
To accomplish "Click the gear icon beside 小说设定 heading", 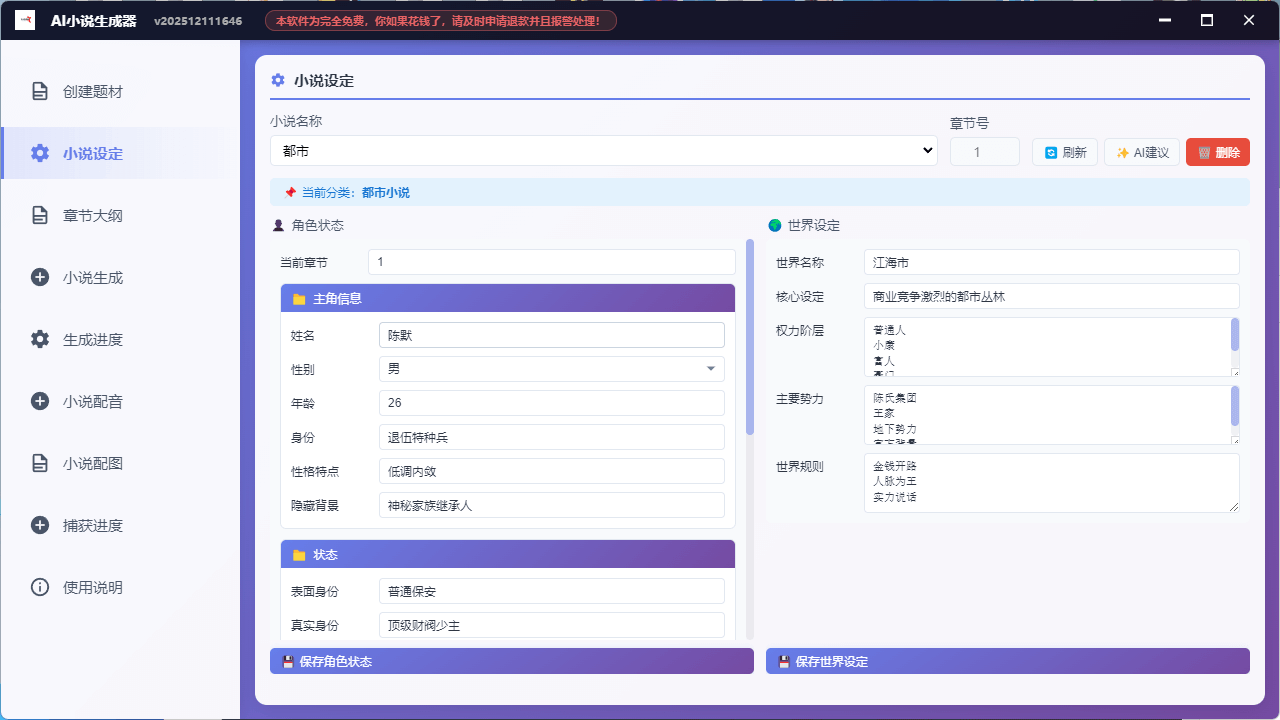I will point(277,81).
